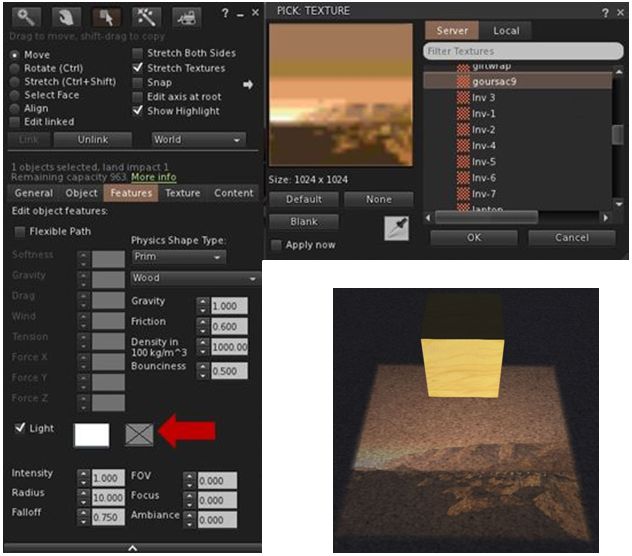Click the eyedropper icon in texture picker
The image size is (632, 556).
coord(396,228)
